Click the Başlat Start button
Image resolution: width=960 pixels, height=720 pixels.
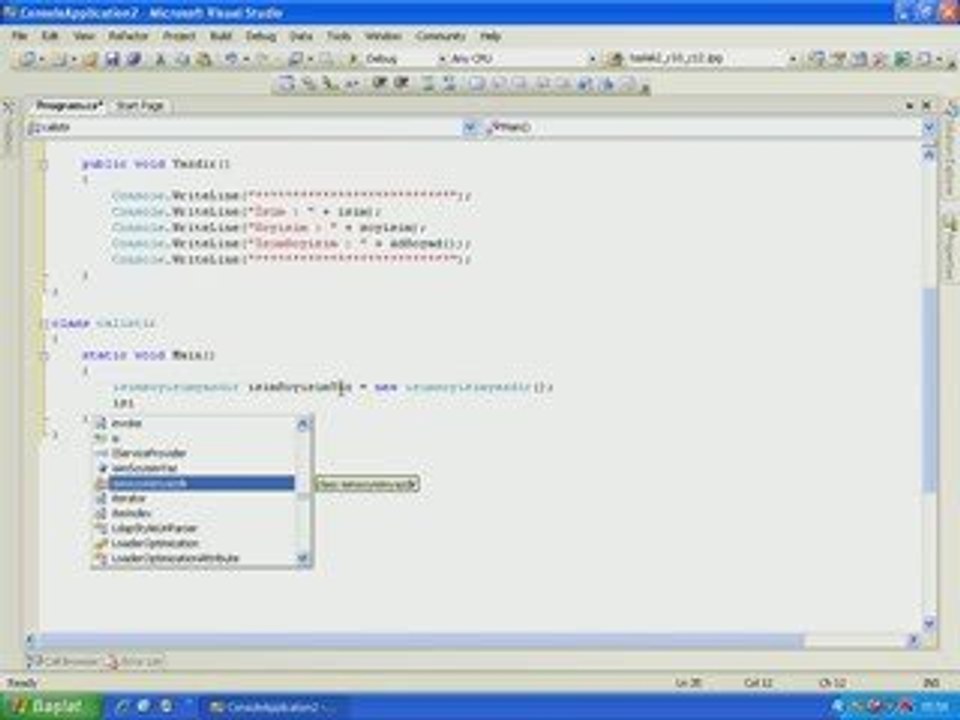coord(49,707)
